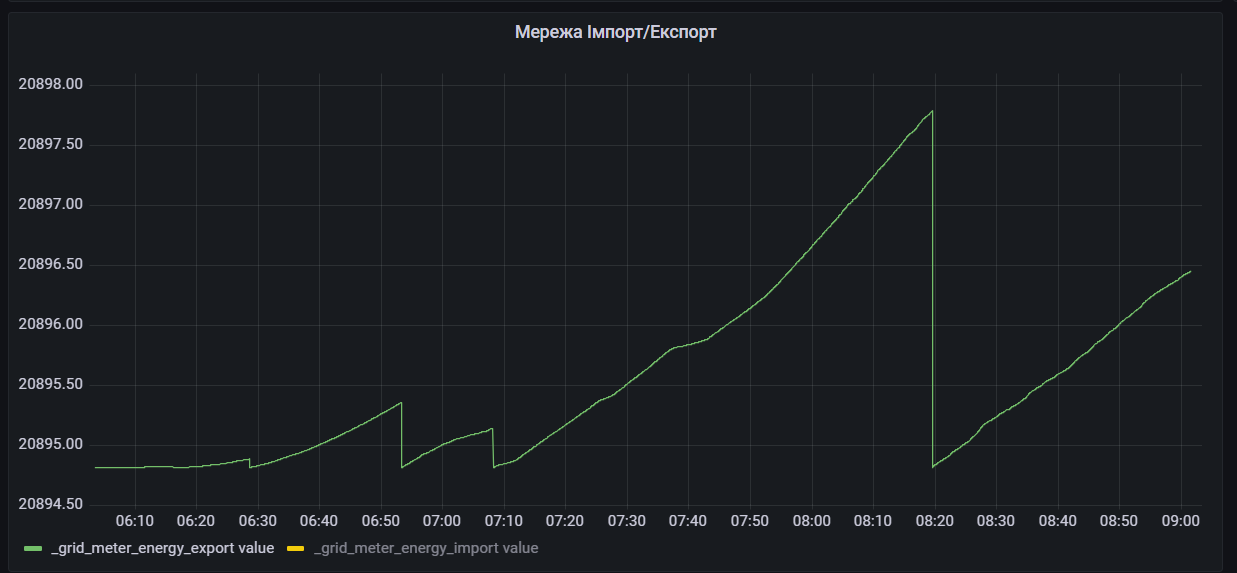The height and width of the screenshot is (573, 1237).
Task: Click the export line's highest peak before 08:20
Action: tap(932, 111)
